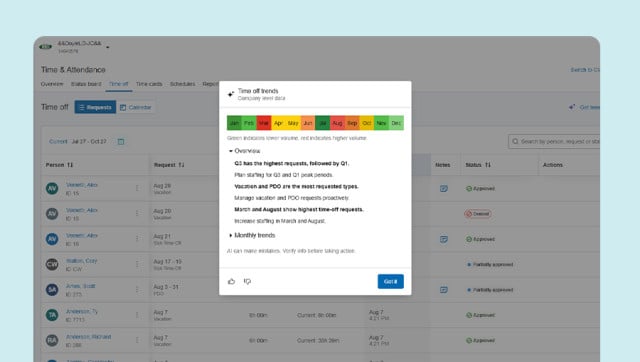The height and width of the screenshot is (362, 640).
Task: Click Approved status in Anderson, Ty row
Action: (x=480, y=315)
